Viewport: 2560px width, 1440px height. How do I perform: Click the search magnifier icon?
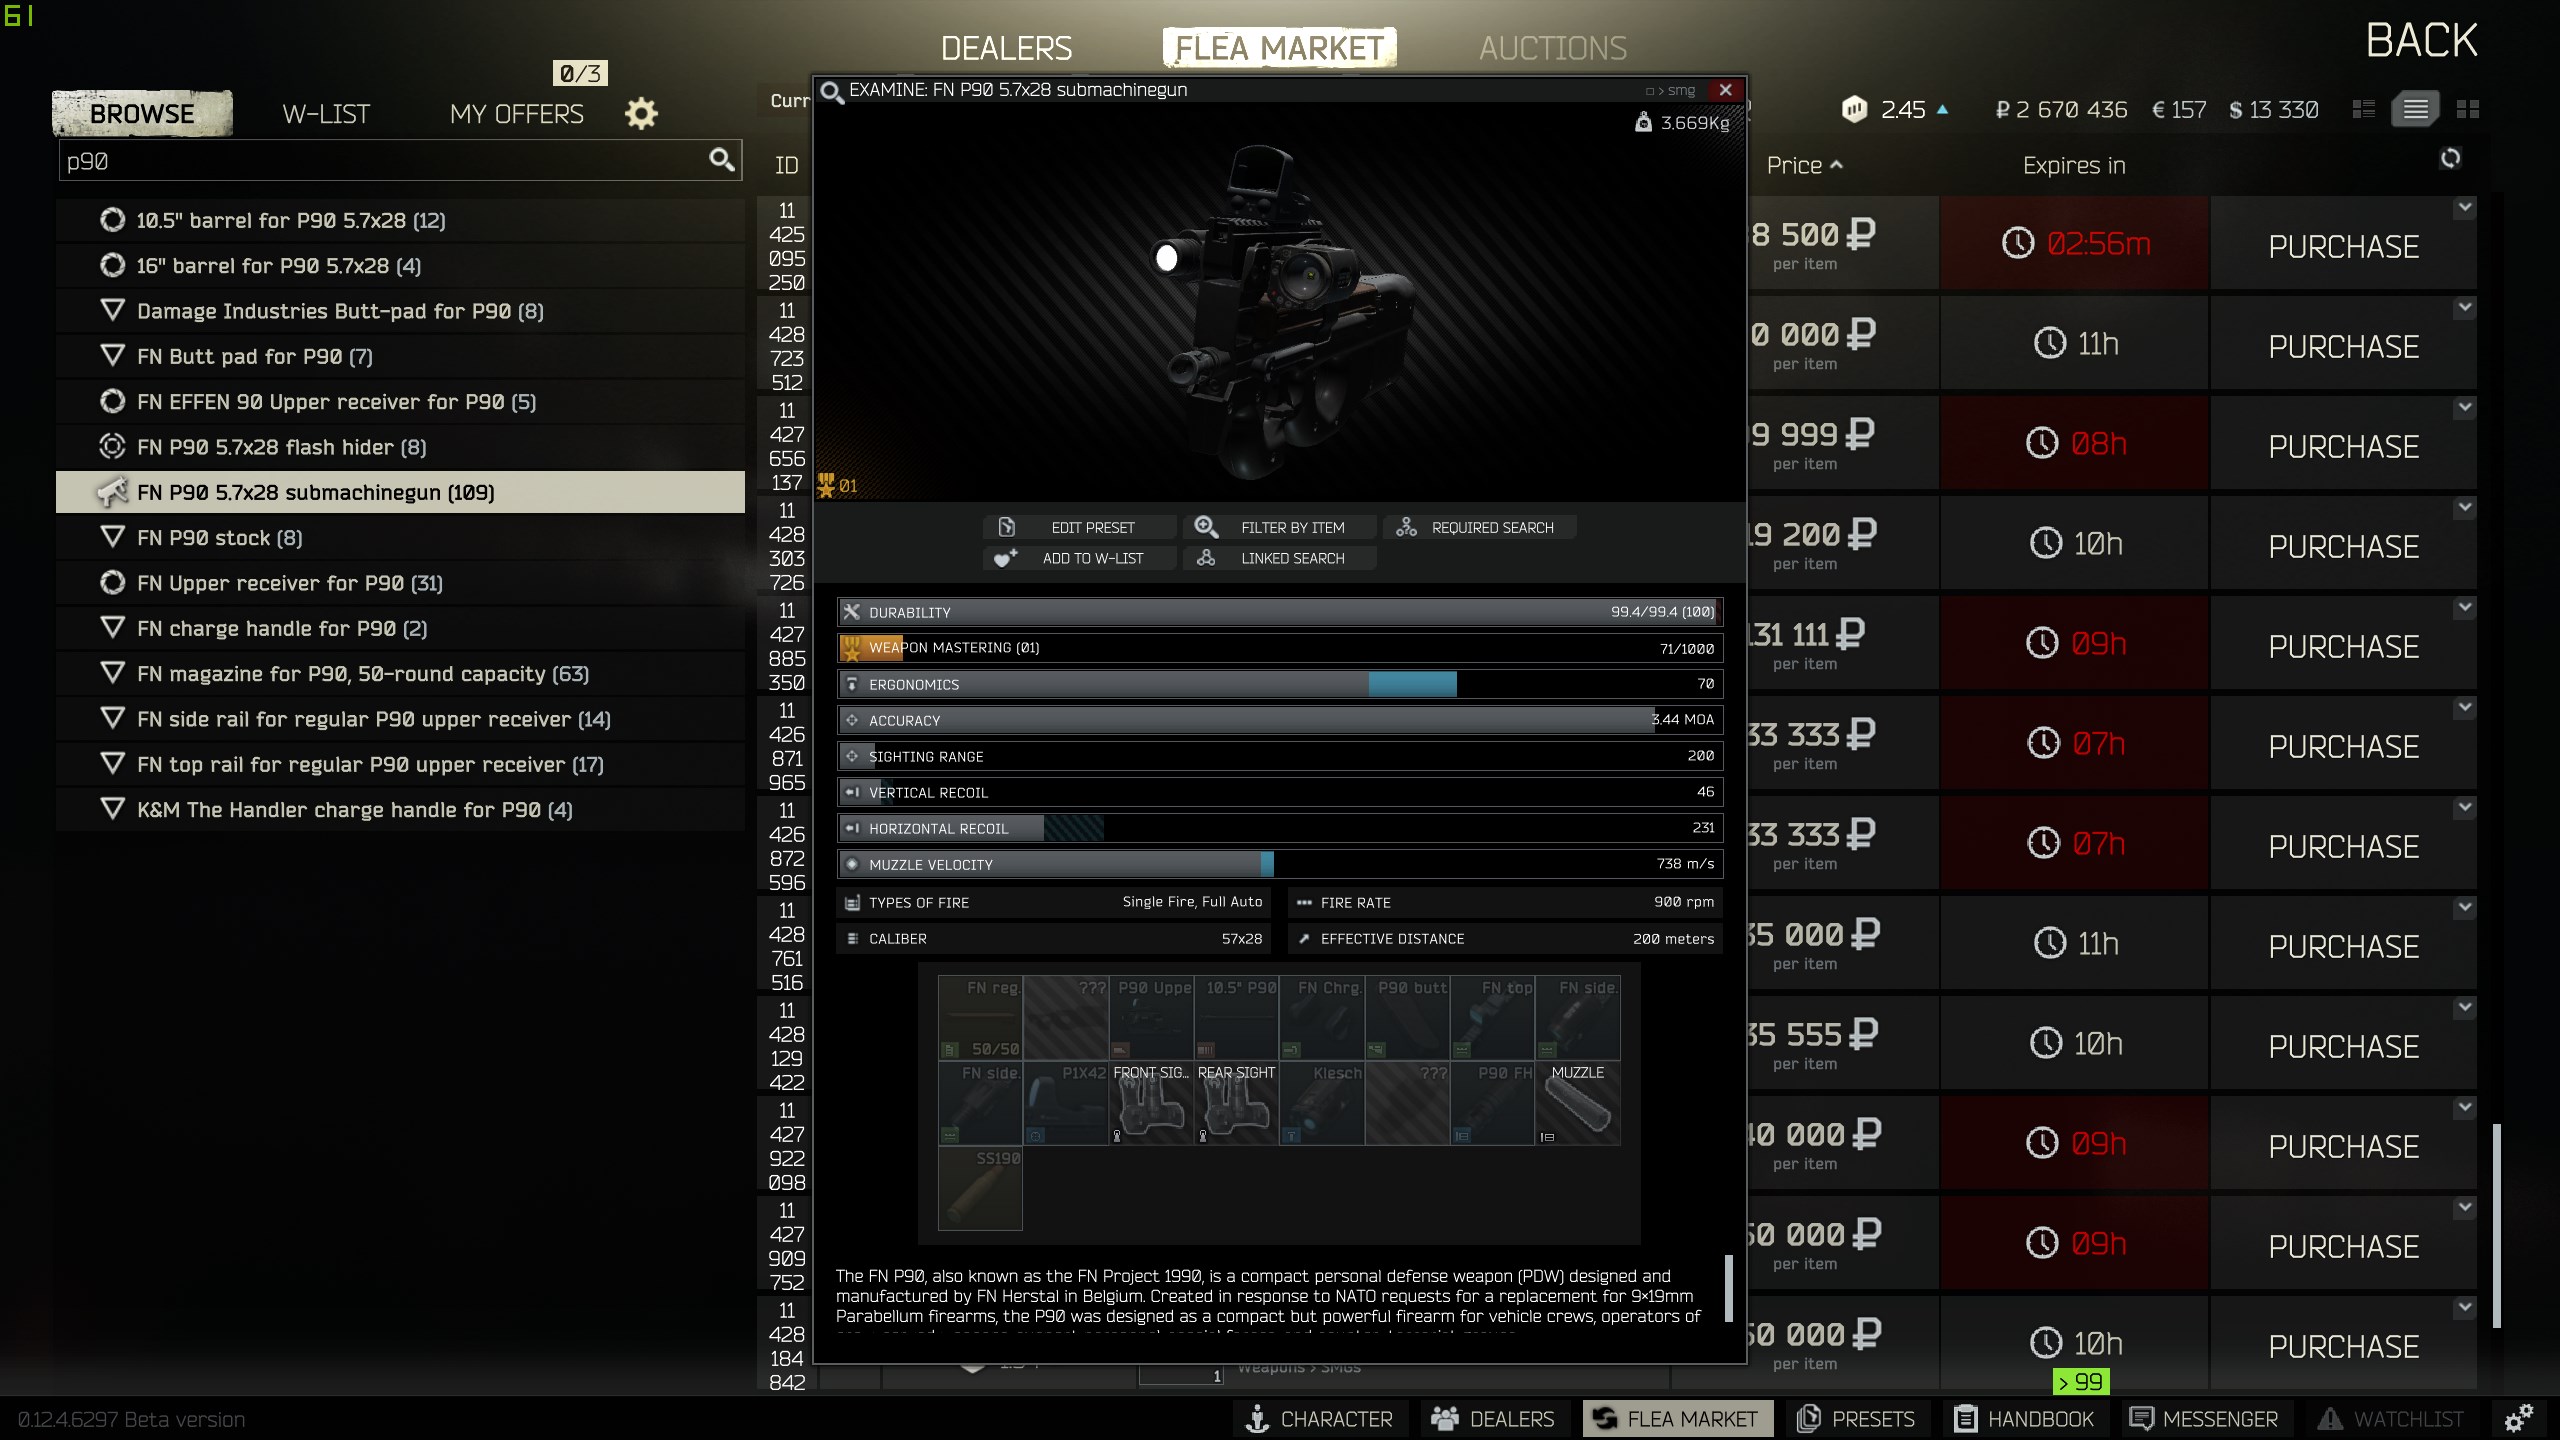pos(721,159)
